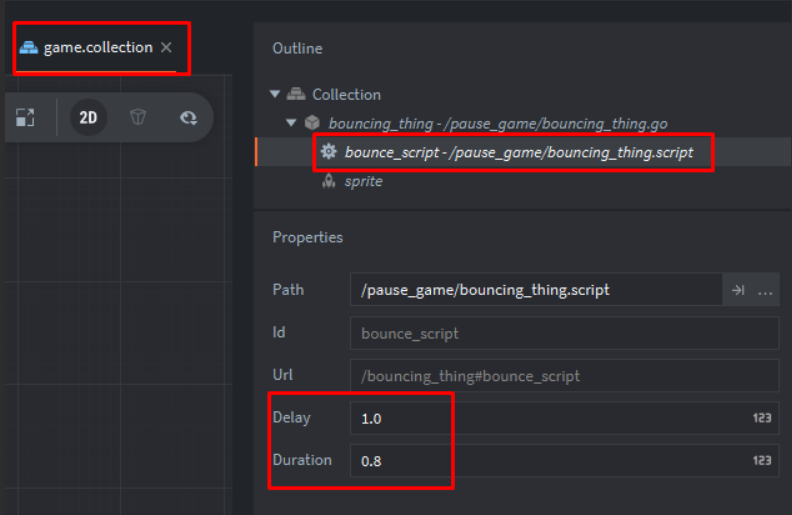Click the realign camera icon
This screenshot has width=792, height=515.
(x=188, y=118)
